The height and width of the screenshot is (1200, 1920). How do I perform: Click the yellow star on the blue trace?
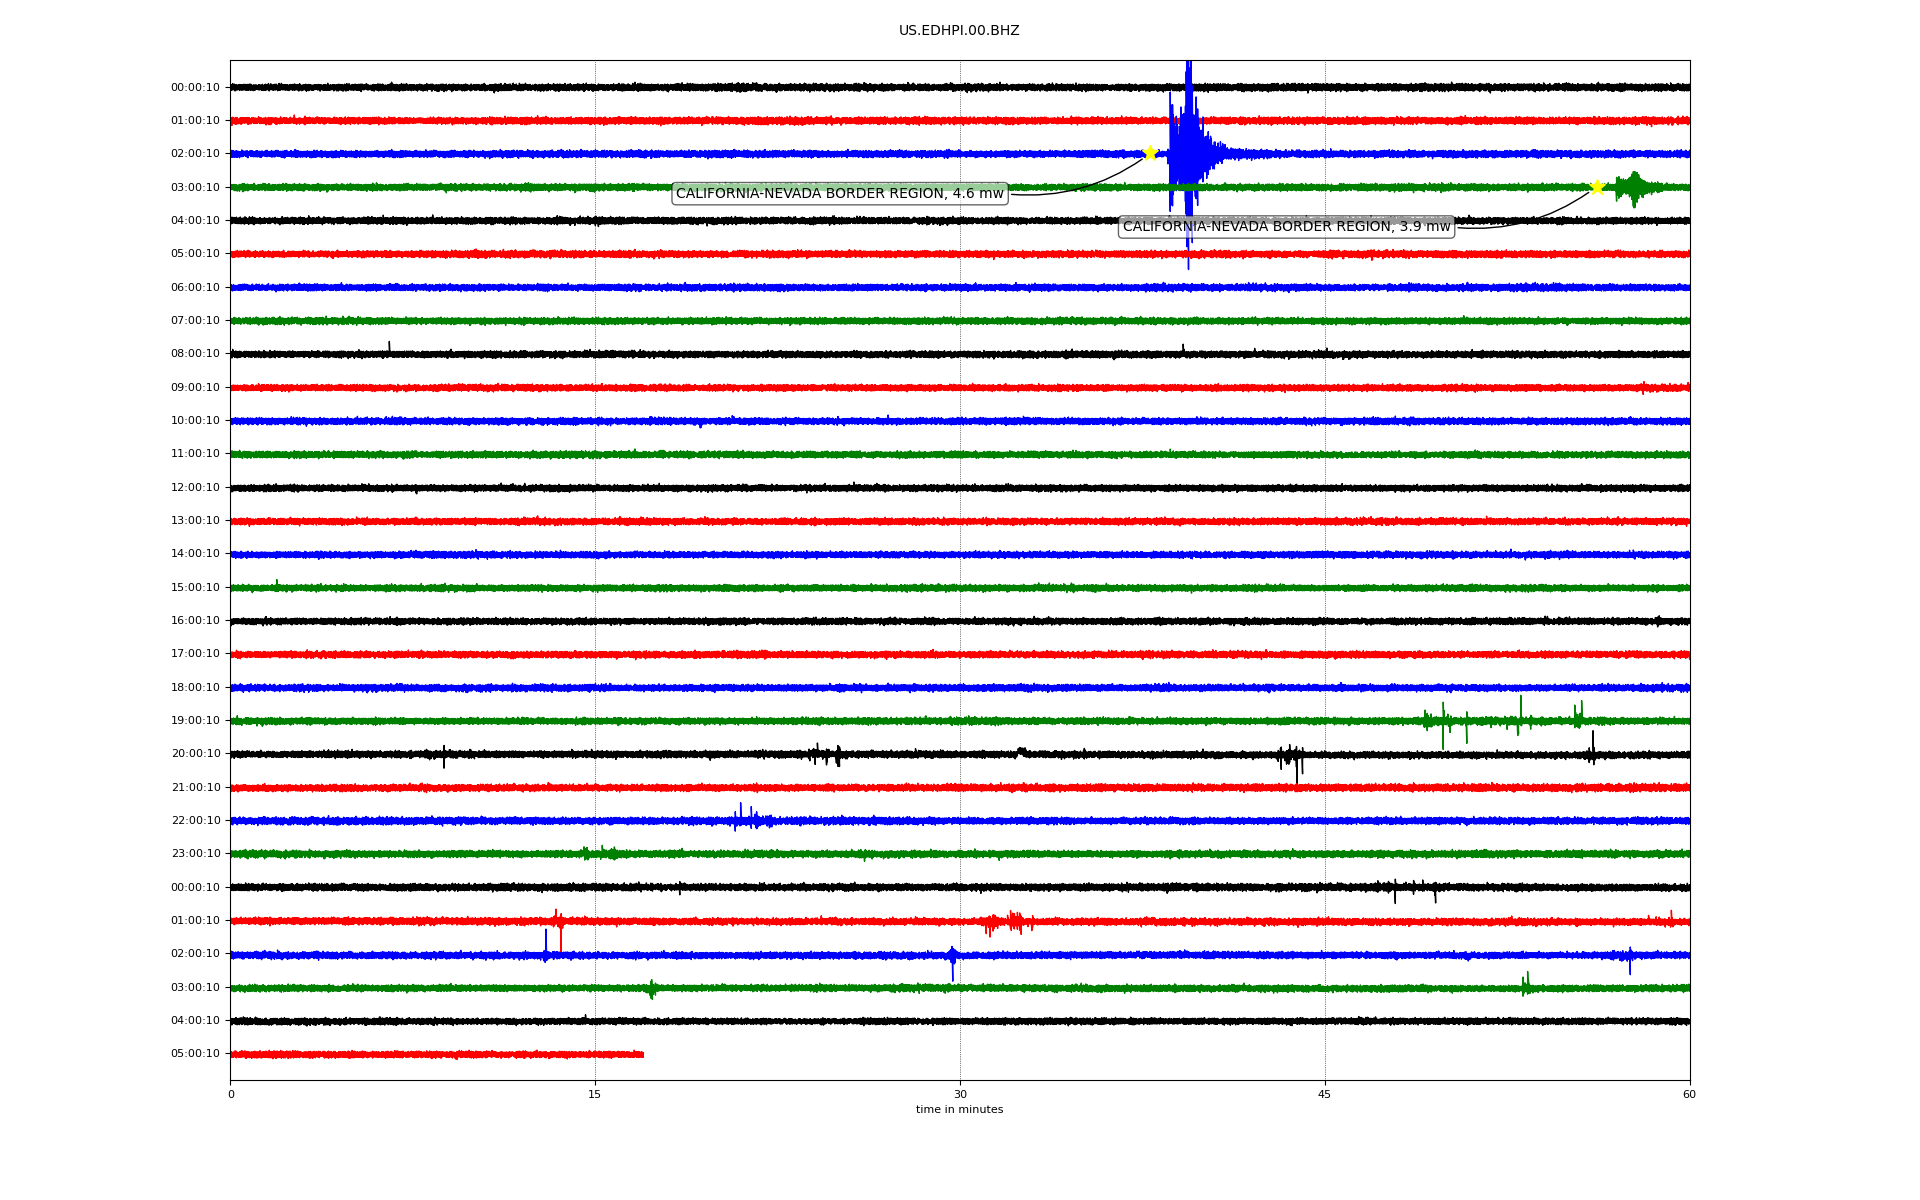[1150, 153]
